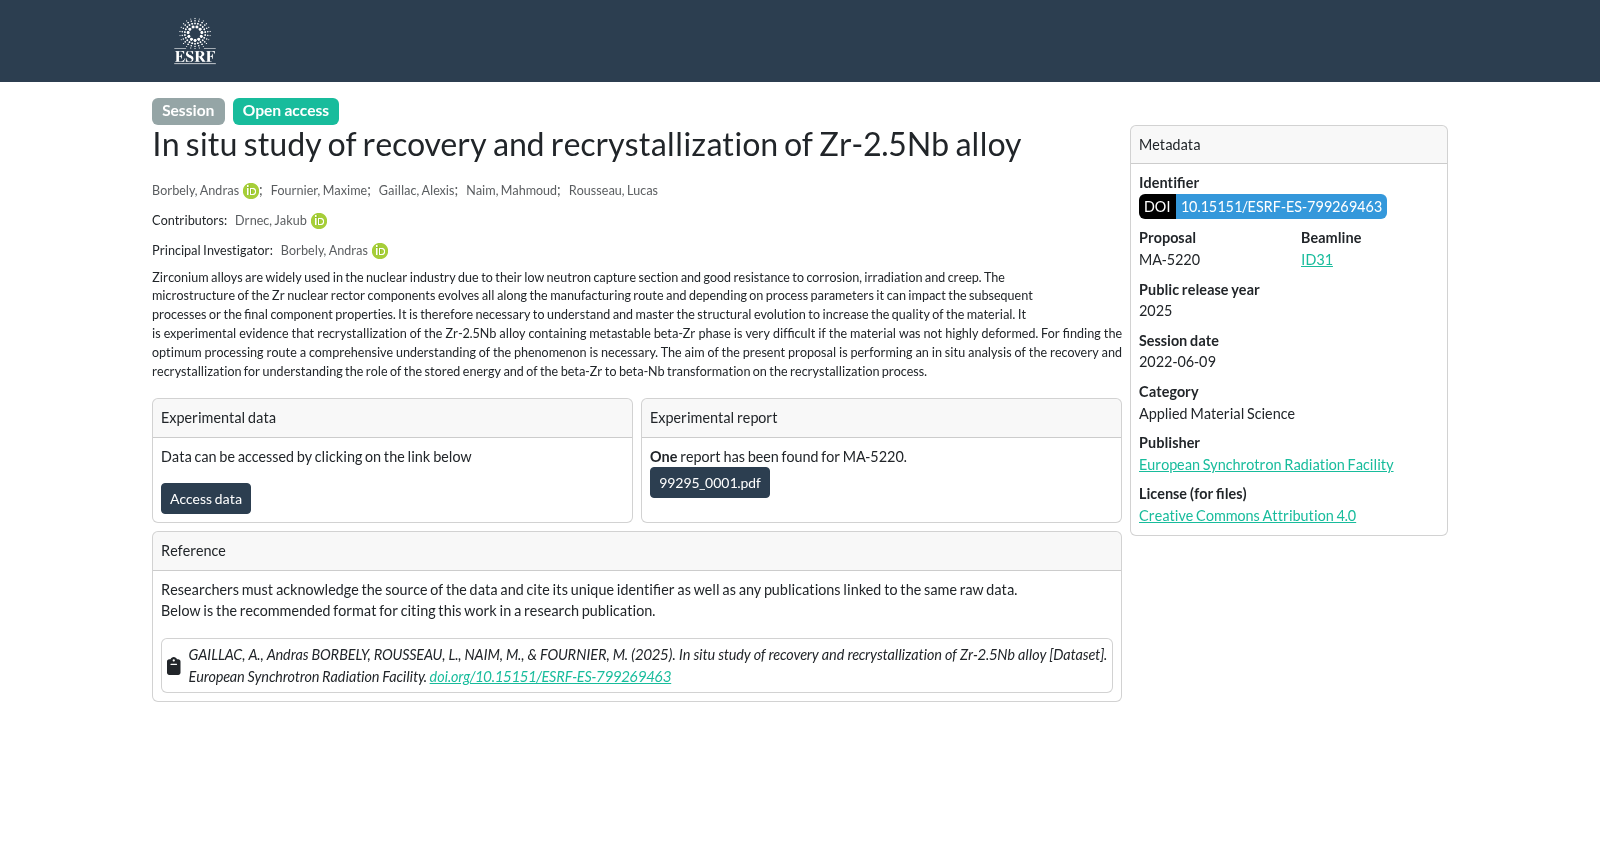Click the Open access badge
This screenshot has width=1600, height=857.
286,111
